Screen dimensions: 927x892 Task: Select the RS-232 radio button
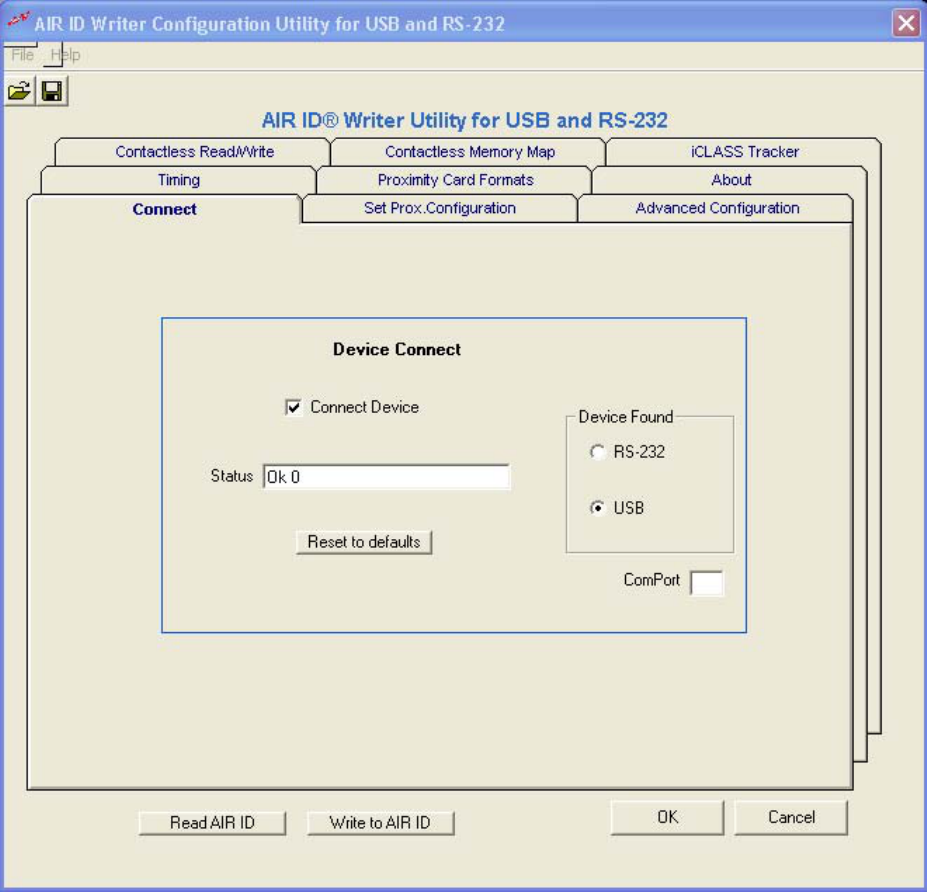(x=597, y=452)
